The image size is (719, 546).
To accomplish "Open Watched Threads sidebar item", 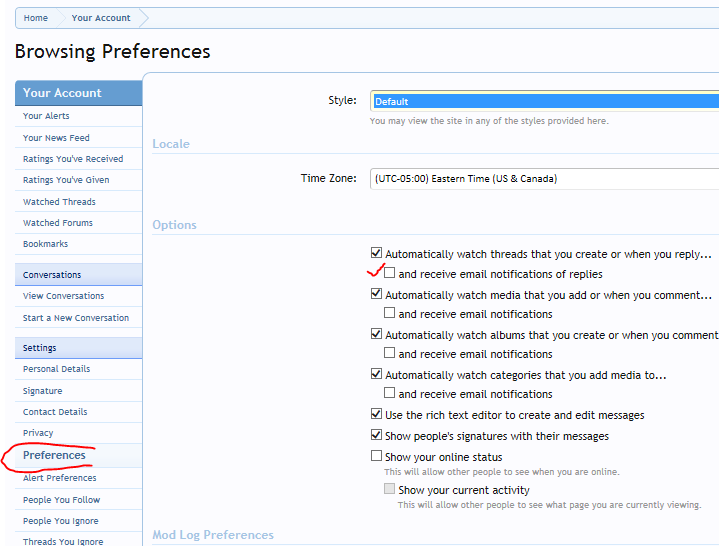I will (x=59, y=202).
